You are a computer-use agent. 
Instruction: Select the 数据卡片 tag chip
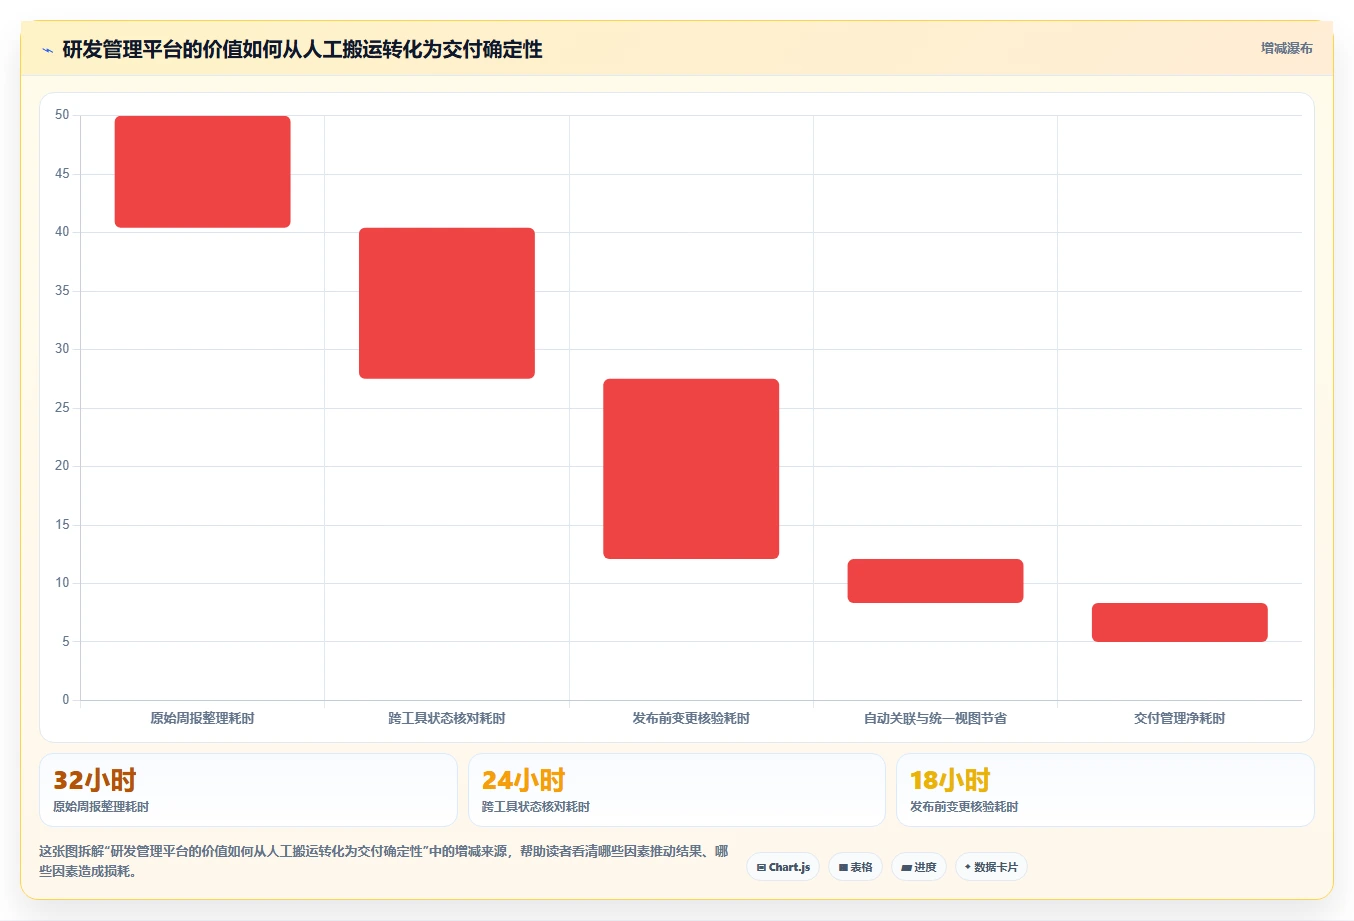[x=991, y=867]
